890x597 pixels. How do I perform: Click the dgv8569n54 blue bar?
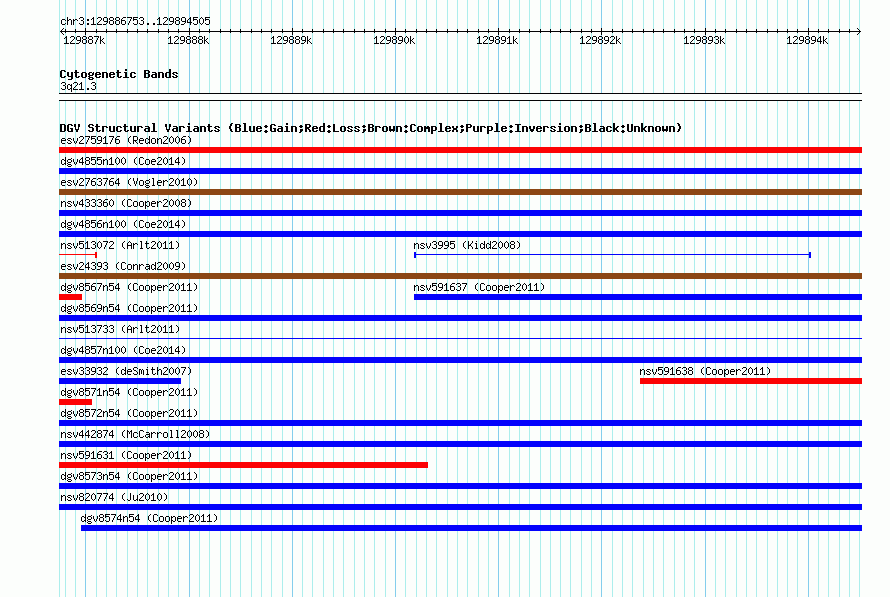tap(460, 318)
